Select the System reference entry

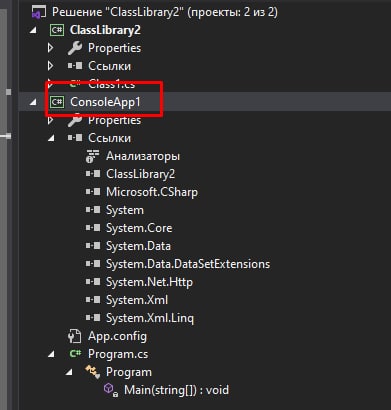[125, 210]
